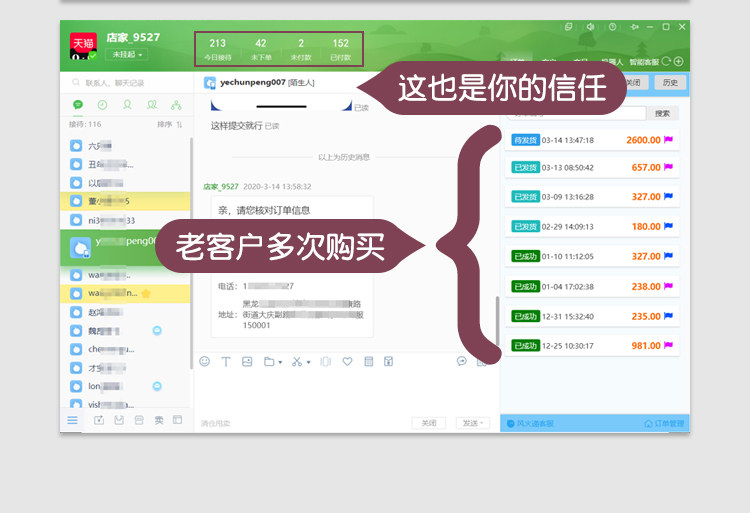Click the 搜索 search button in order panel
The image size is (750, 513).
coord(662,113)
